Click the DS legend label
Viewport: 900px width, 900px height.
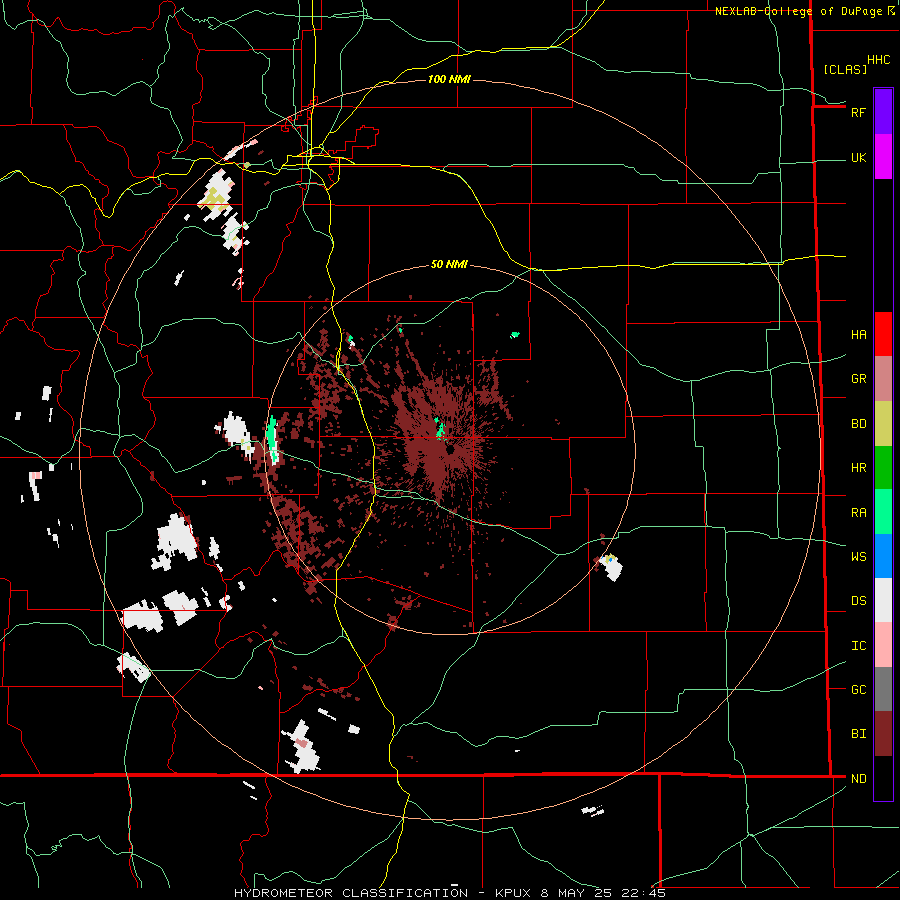click(x=858, y=601)
